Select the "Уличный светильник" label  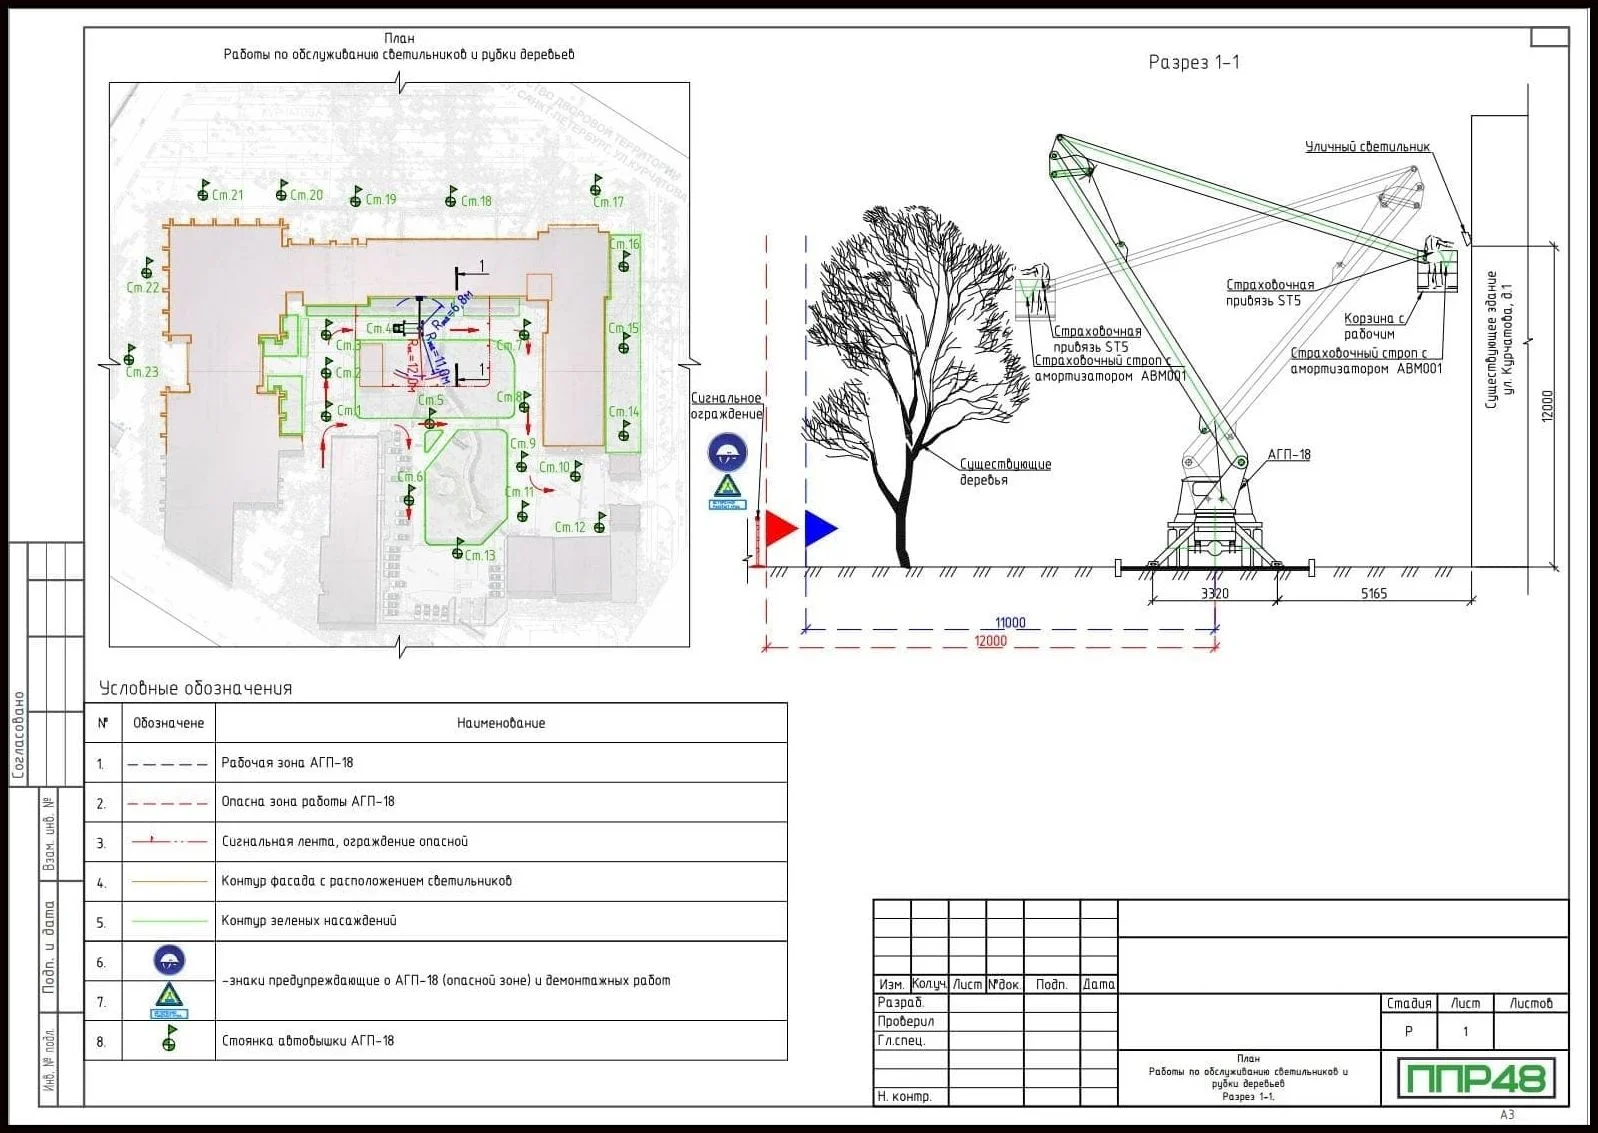click(x=1366, y=147)
